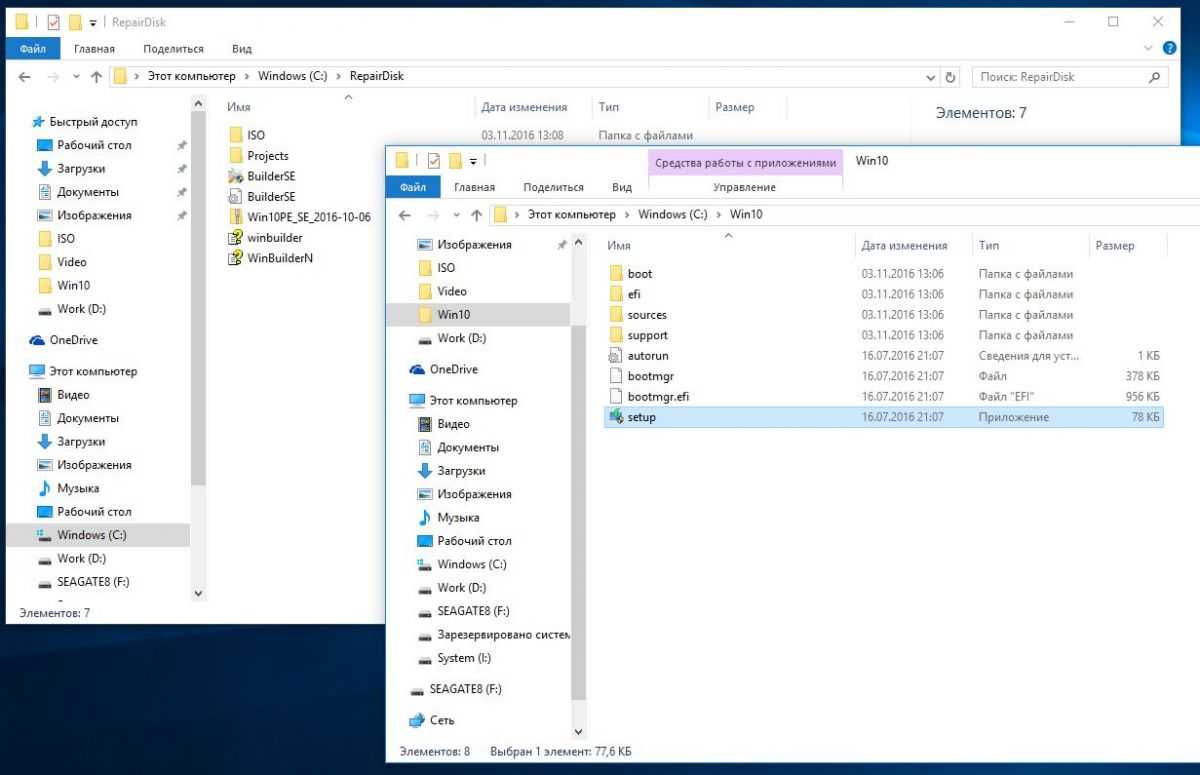This screenshot has width=1200, height=775.
Task: Open address bar history dropdown in RepairDisk
Action: [932, 77]
